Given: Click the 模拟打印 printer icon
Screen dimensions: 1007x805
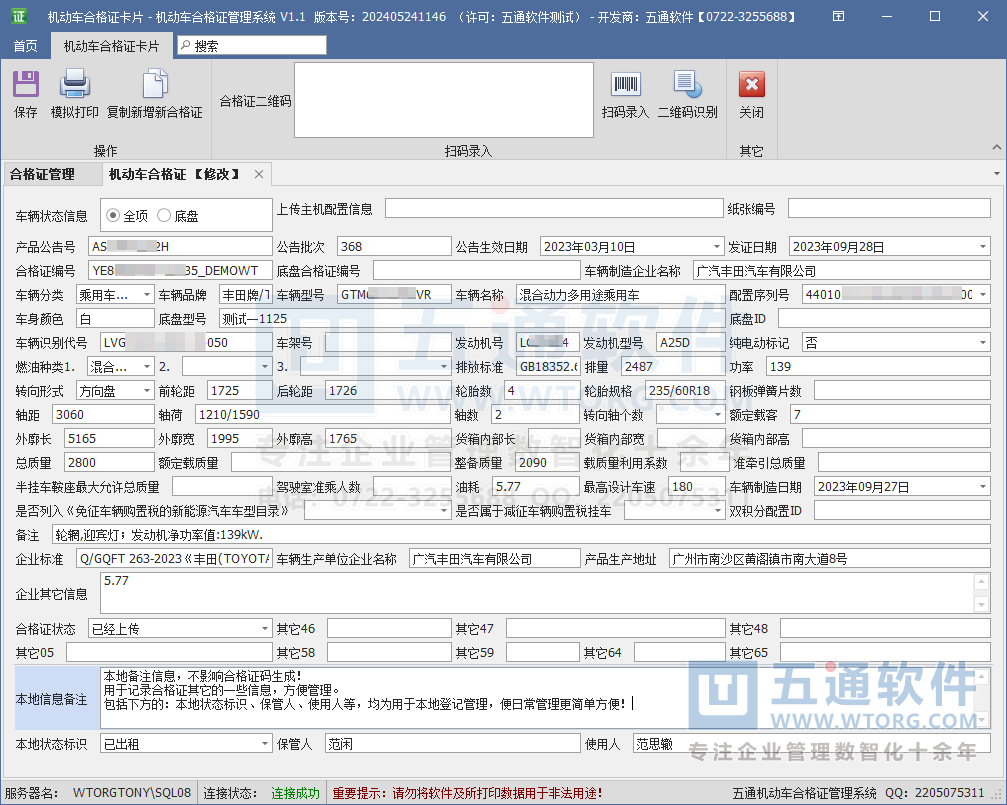Looking at the screenshot, I should tap(75, 85).
